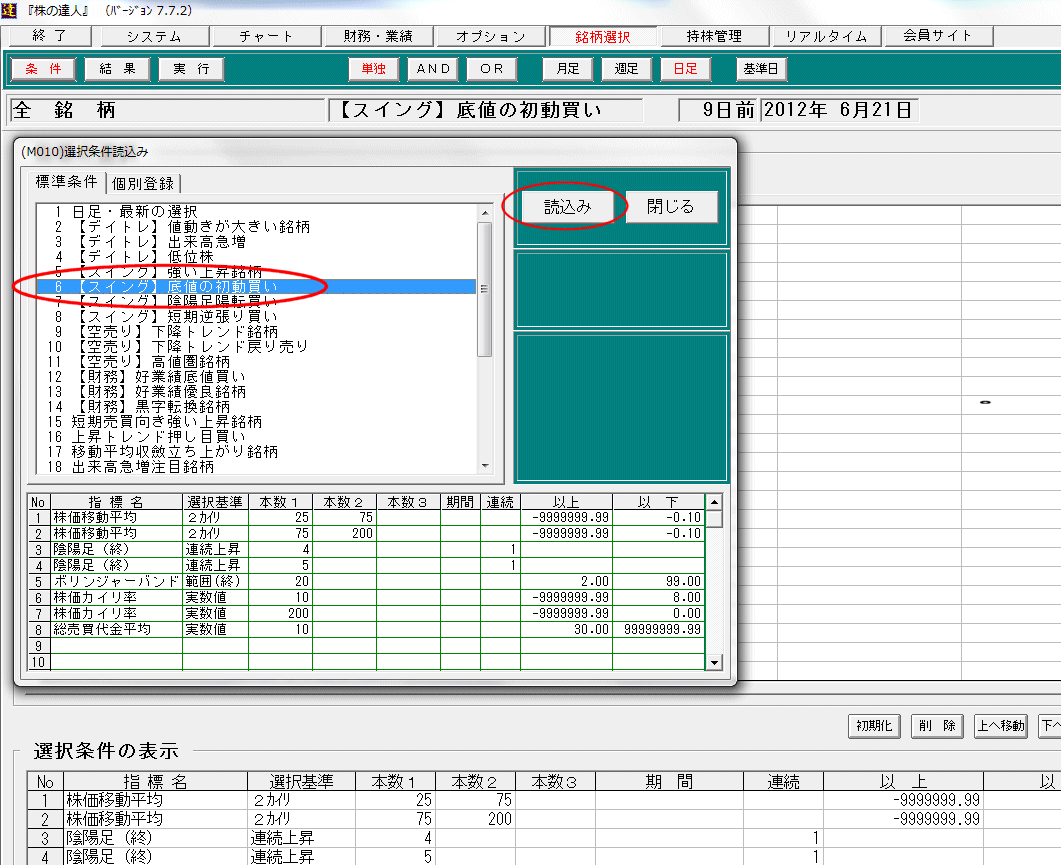Select 上昇トレンド押し目買い
The image size is (1061, 865).
[256, 437]
